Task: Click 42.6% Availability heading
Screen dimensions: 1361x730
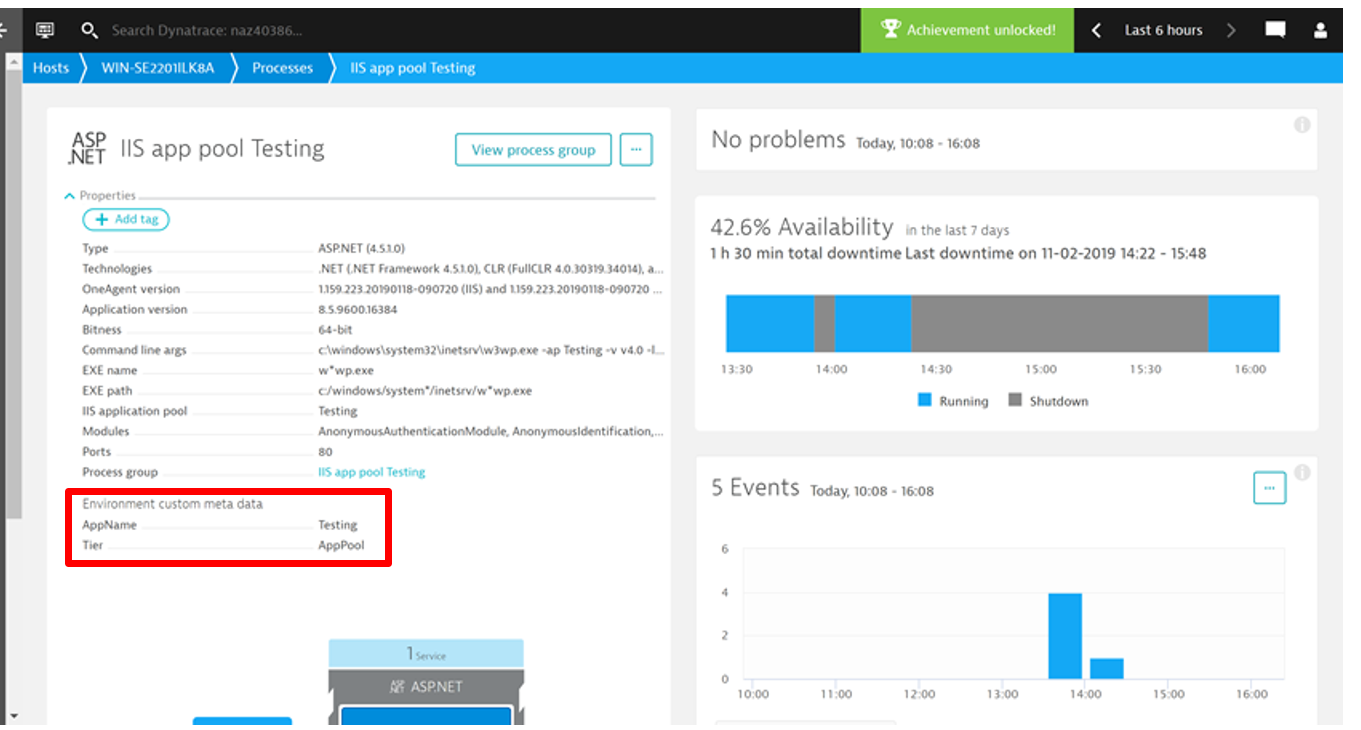Action: point(802,227)
